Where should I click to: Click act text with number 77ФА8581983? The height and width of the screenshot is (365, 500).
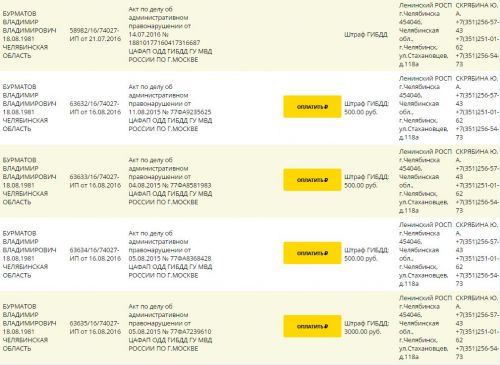tap(170, 181)
